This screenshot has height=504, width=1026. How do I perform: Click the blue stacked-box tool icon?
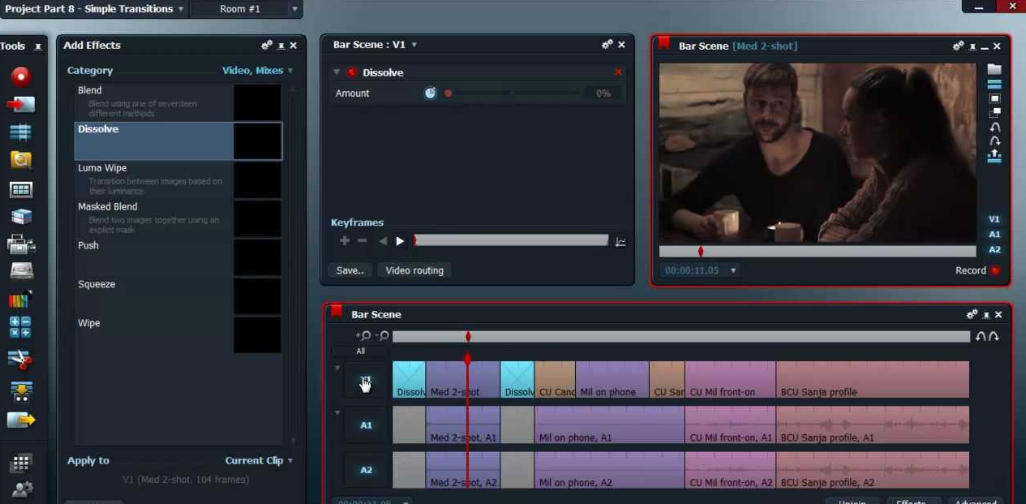tap(21, 217)
